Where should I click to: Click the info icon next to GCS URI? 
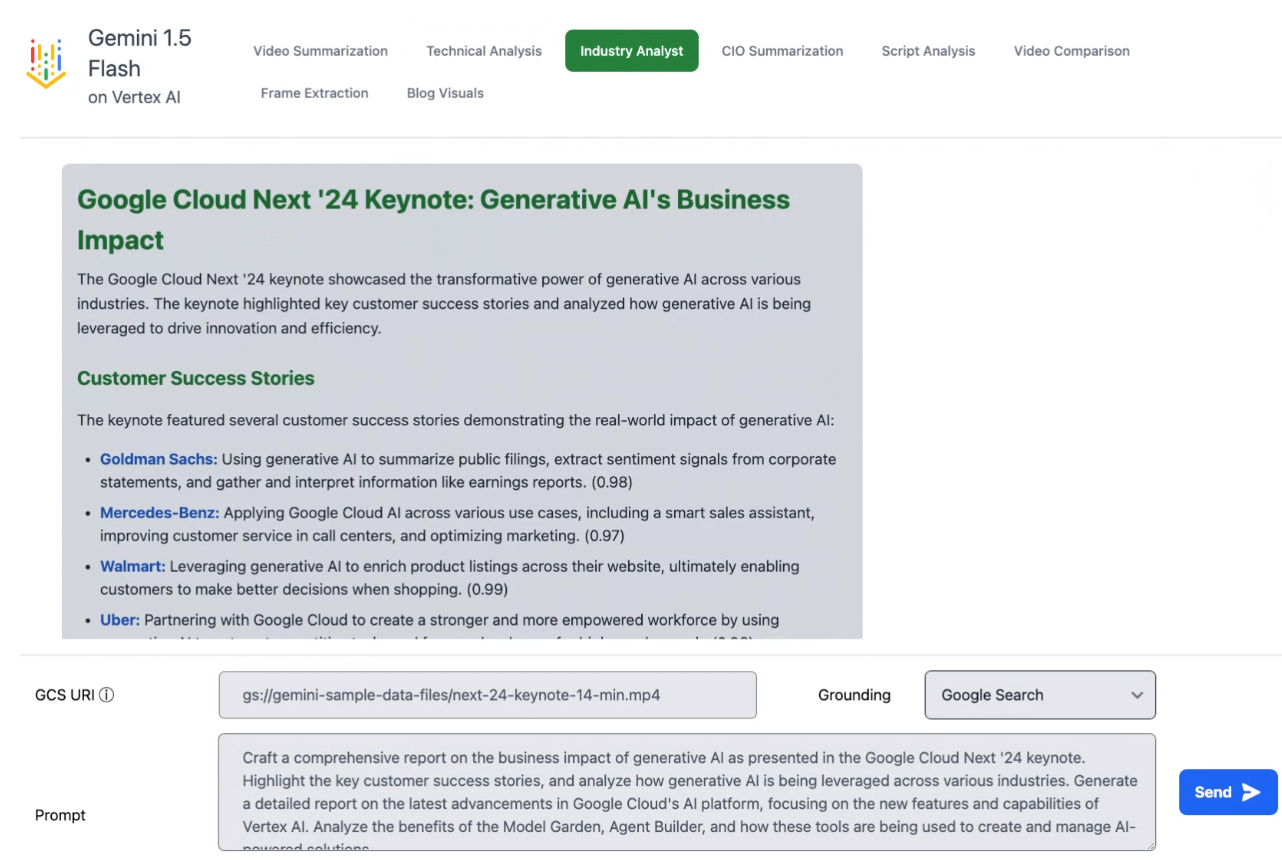click(107, 695)
